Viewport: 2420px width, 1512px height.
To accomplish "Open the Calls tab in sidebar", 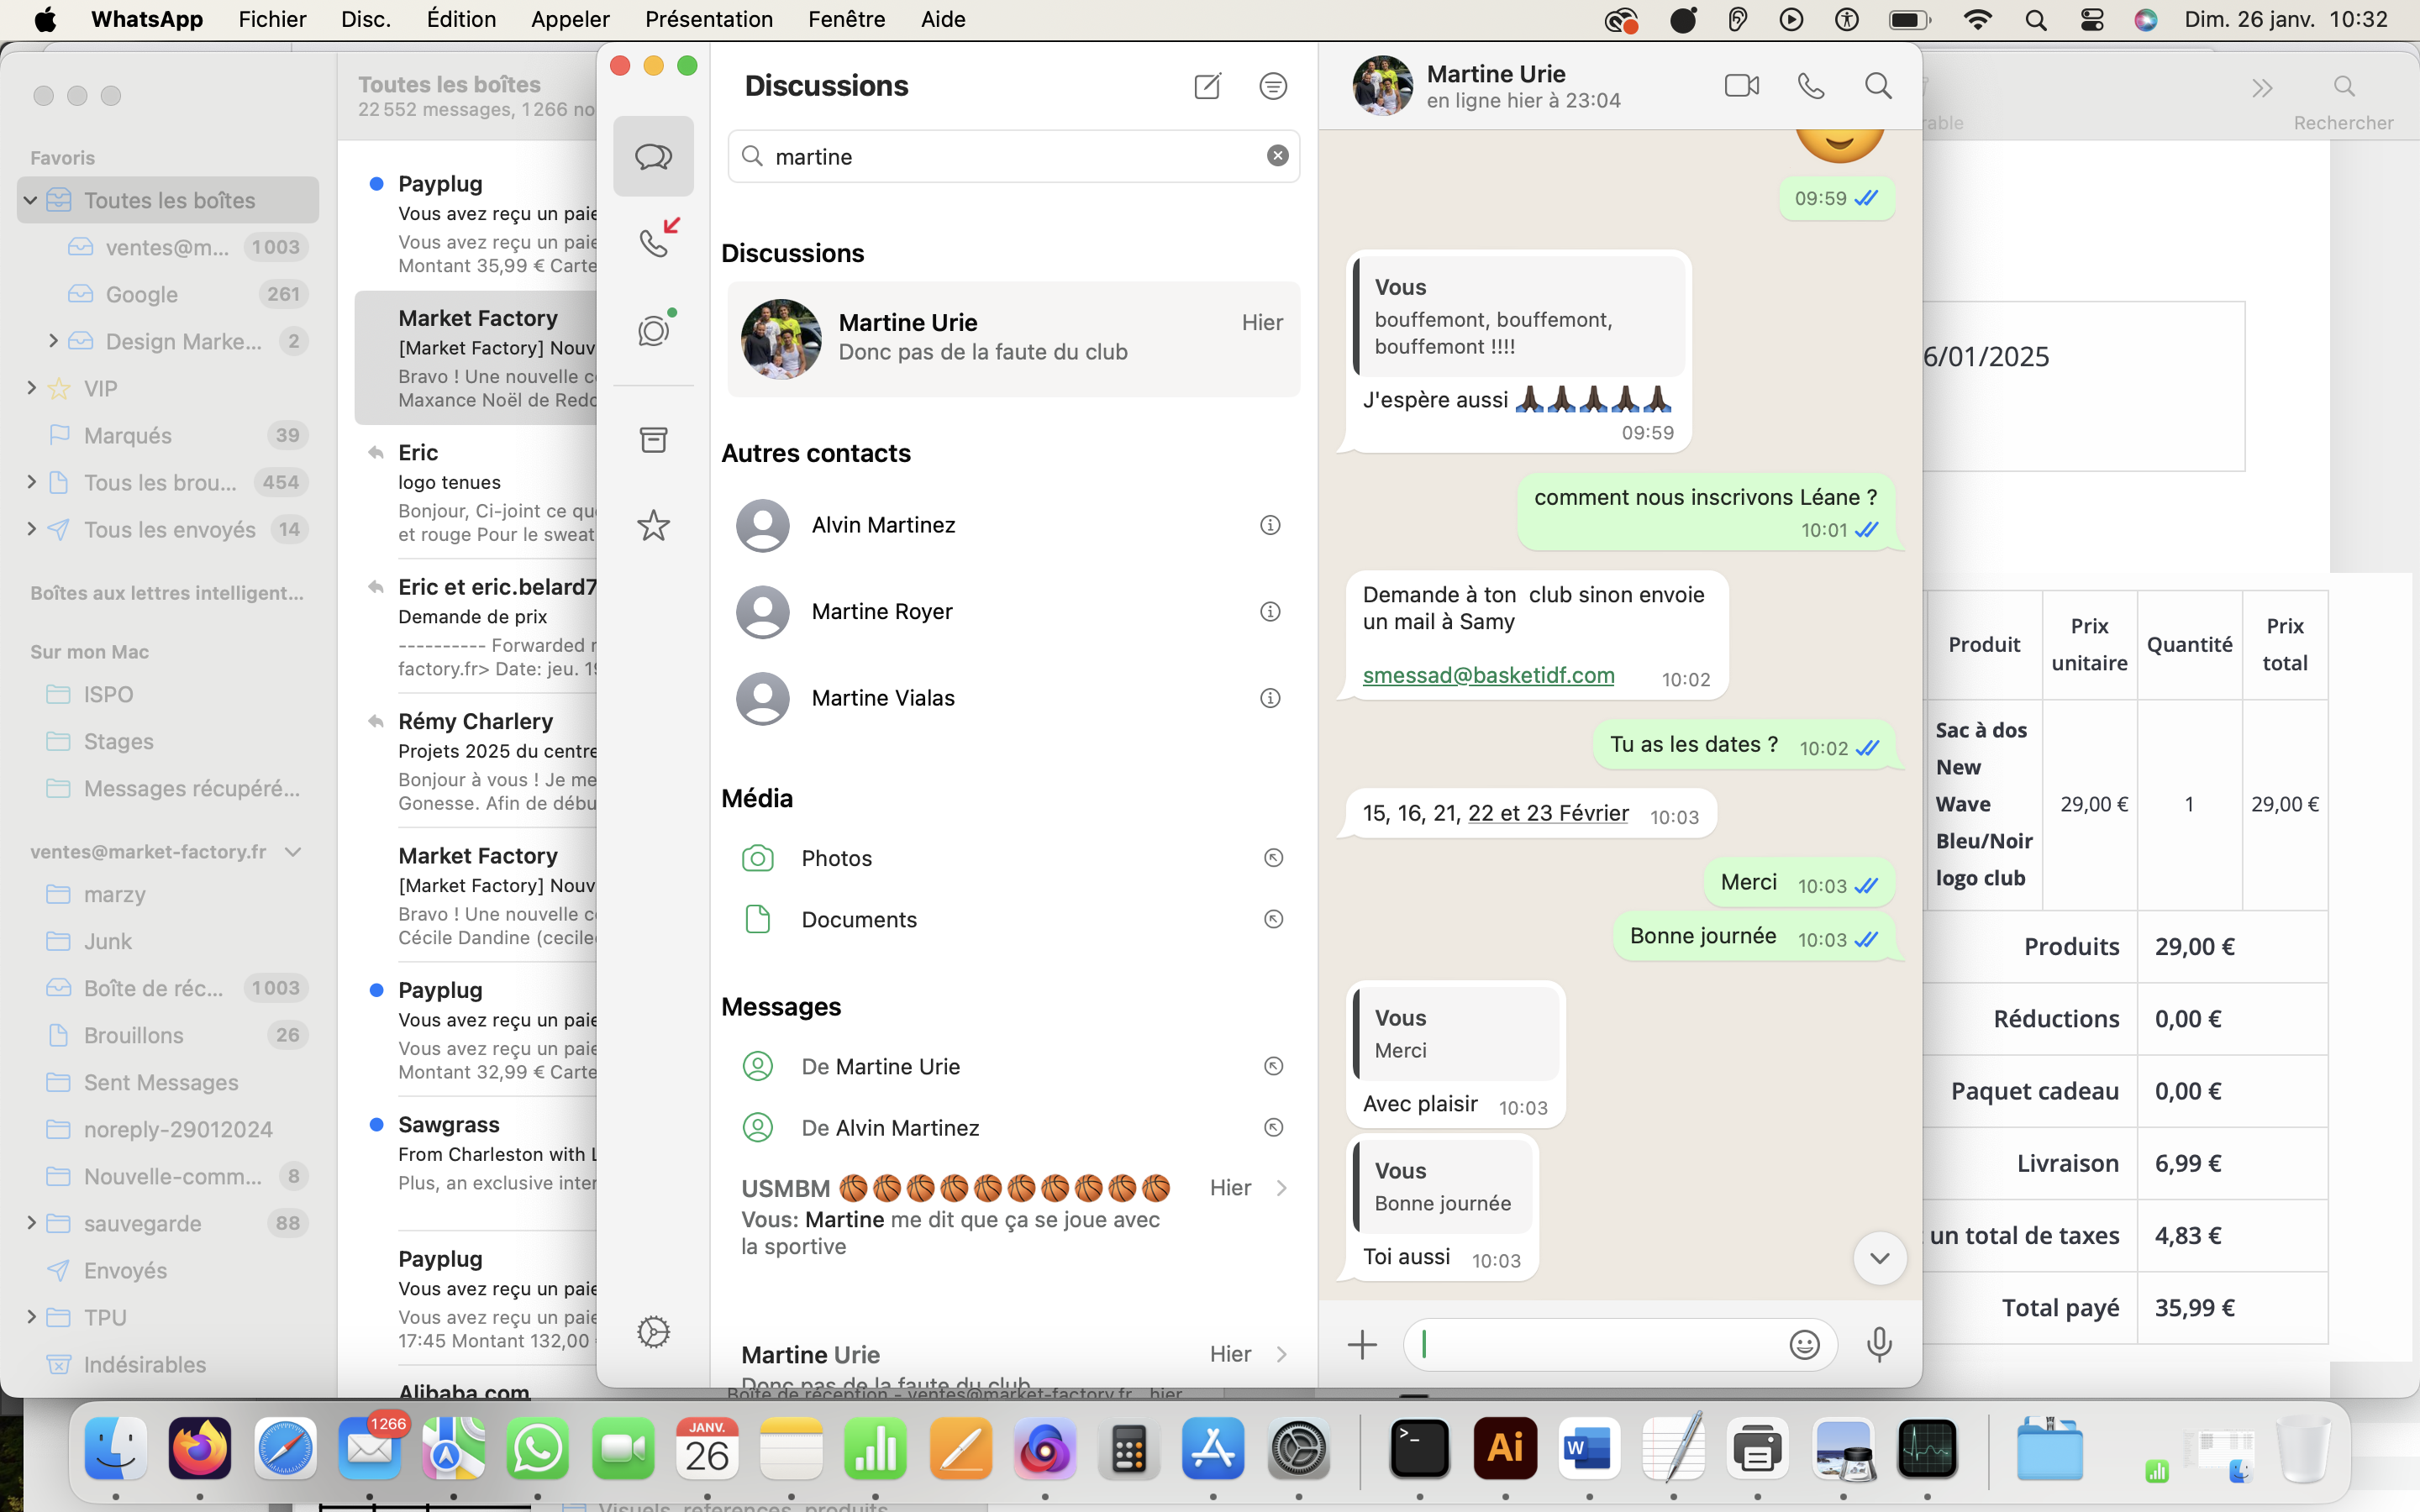I will 653,241.
